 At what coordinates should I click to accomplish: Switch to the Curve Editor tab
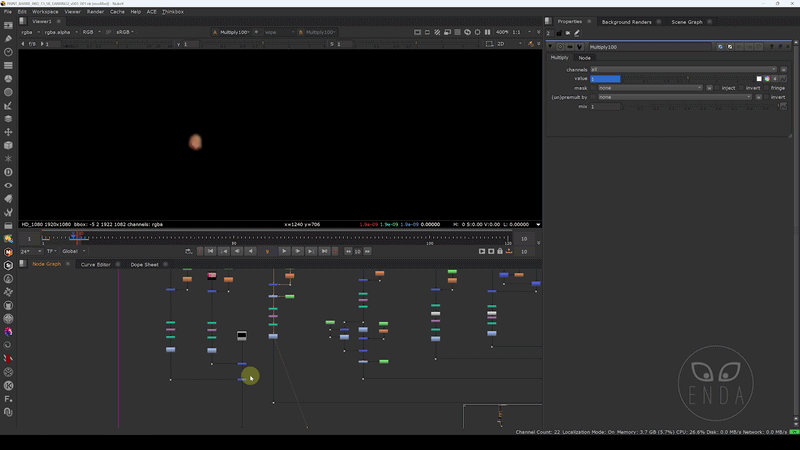95,264
